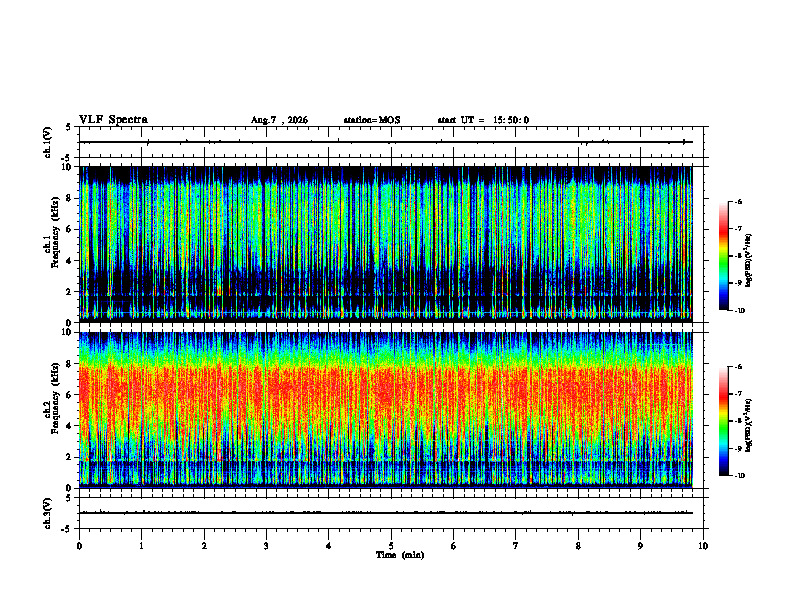This screenshot has height=612, width=792.
Task: Select the "start UT = 15:50:0" text
Action: (483, 120)
